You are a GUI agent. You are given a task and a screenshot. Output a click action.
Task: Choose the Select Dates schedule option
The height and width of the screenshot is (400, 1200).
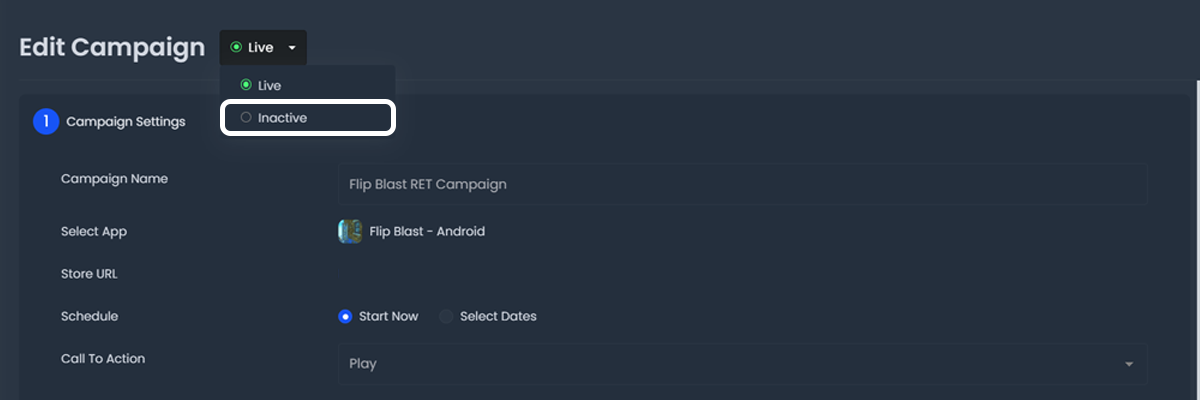446,316
